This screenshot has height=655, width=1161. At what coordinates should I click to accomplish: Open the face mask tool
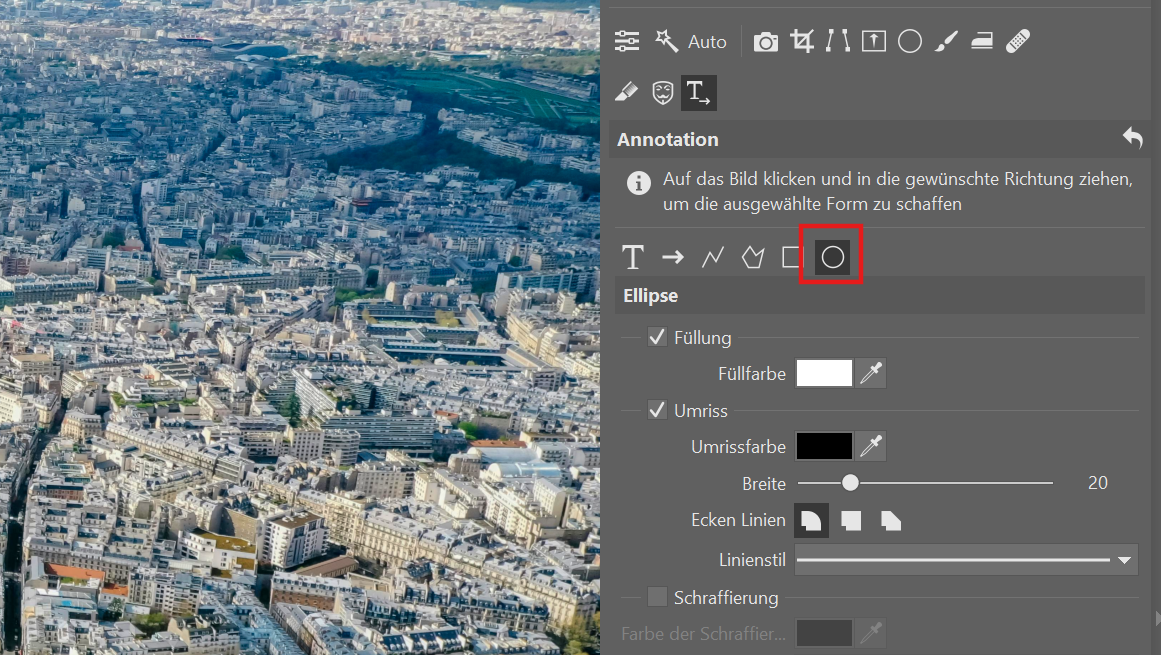point(662,93)
